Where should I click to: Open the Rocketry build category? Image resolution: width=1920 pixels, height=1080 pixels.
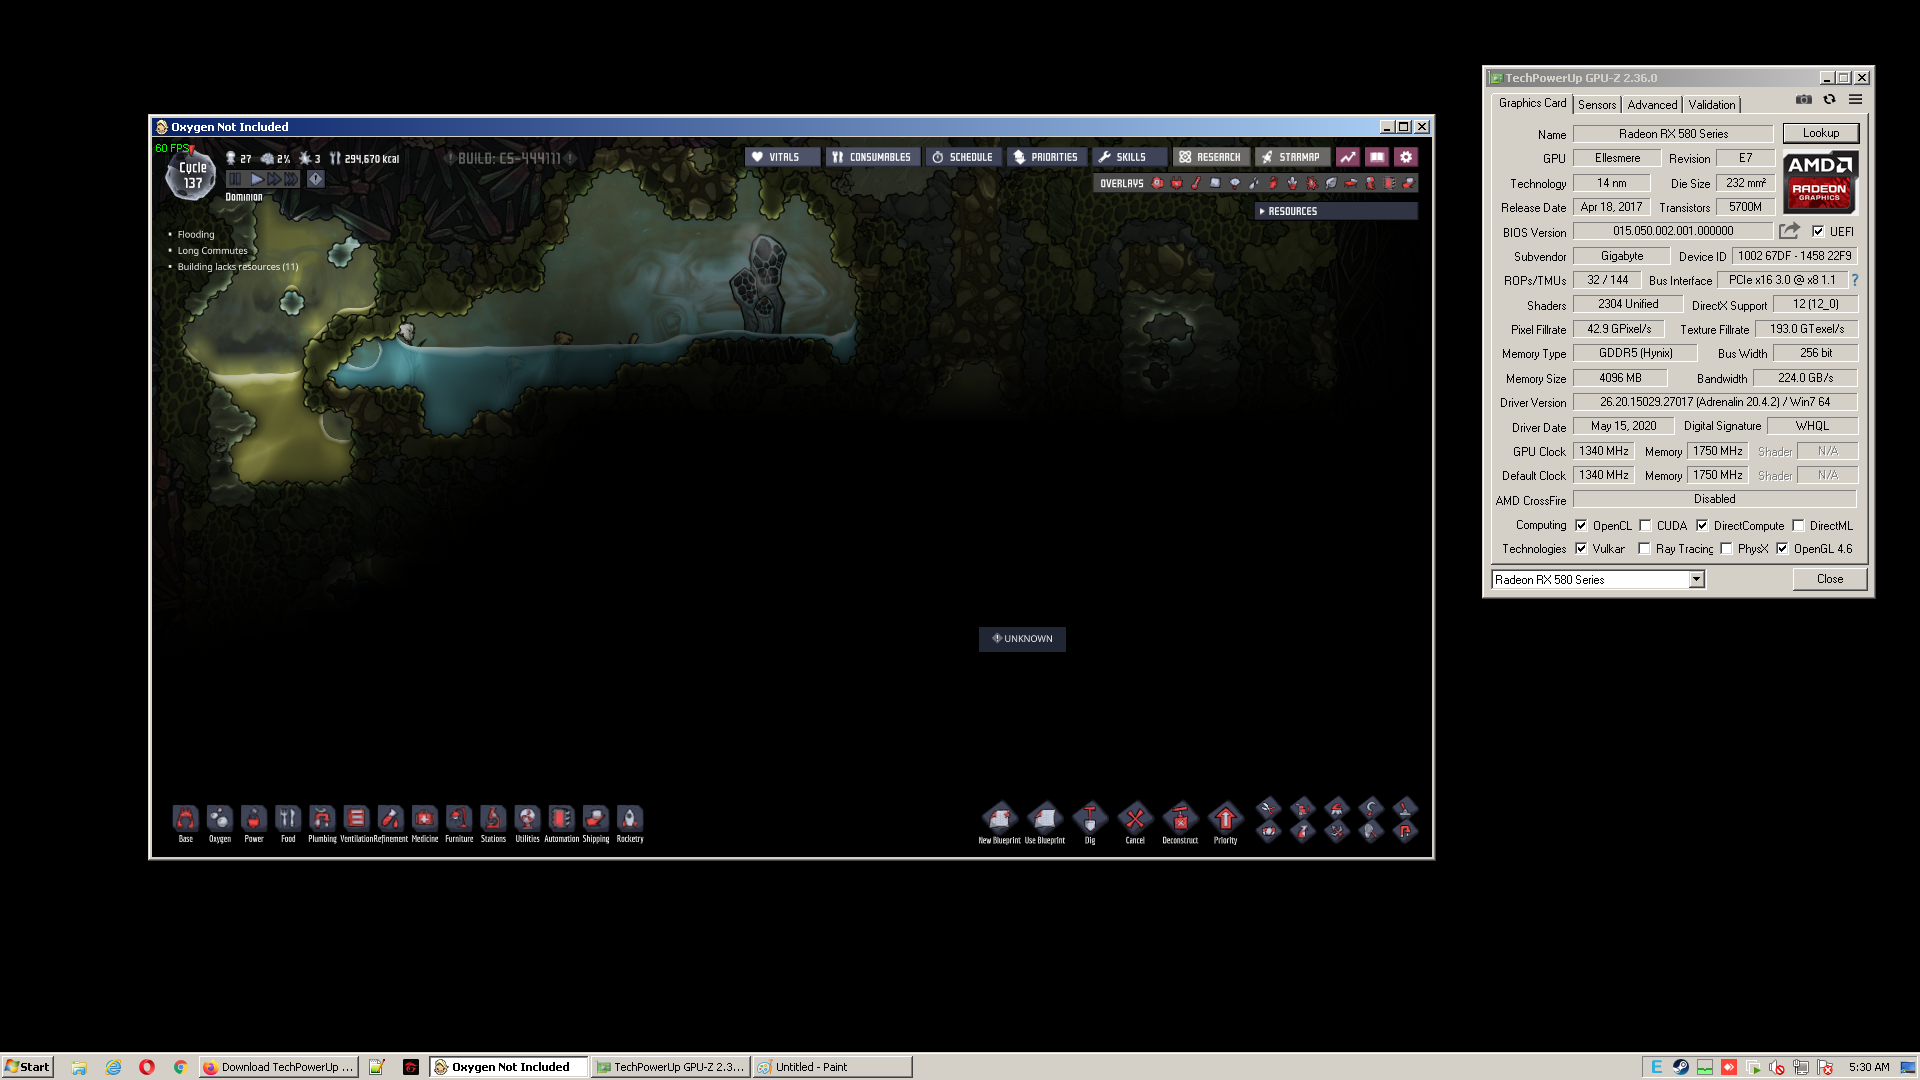pyautogui.click(x=630, y=819)
